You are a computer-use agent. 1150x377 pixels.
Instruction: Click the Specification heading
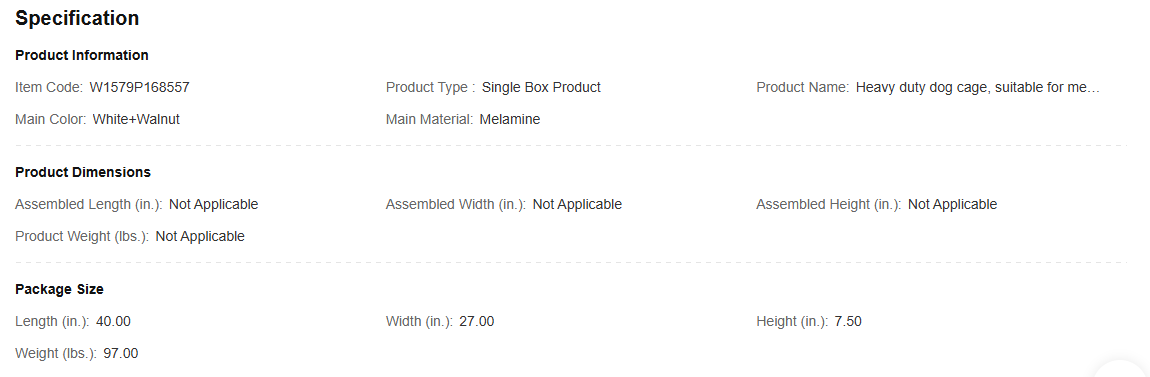(x=77, y=18)
